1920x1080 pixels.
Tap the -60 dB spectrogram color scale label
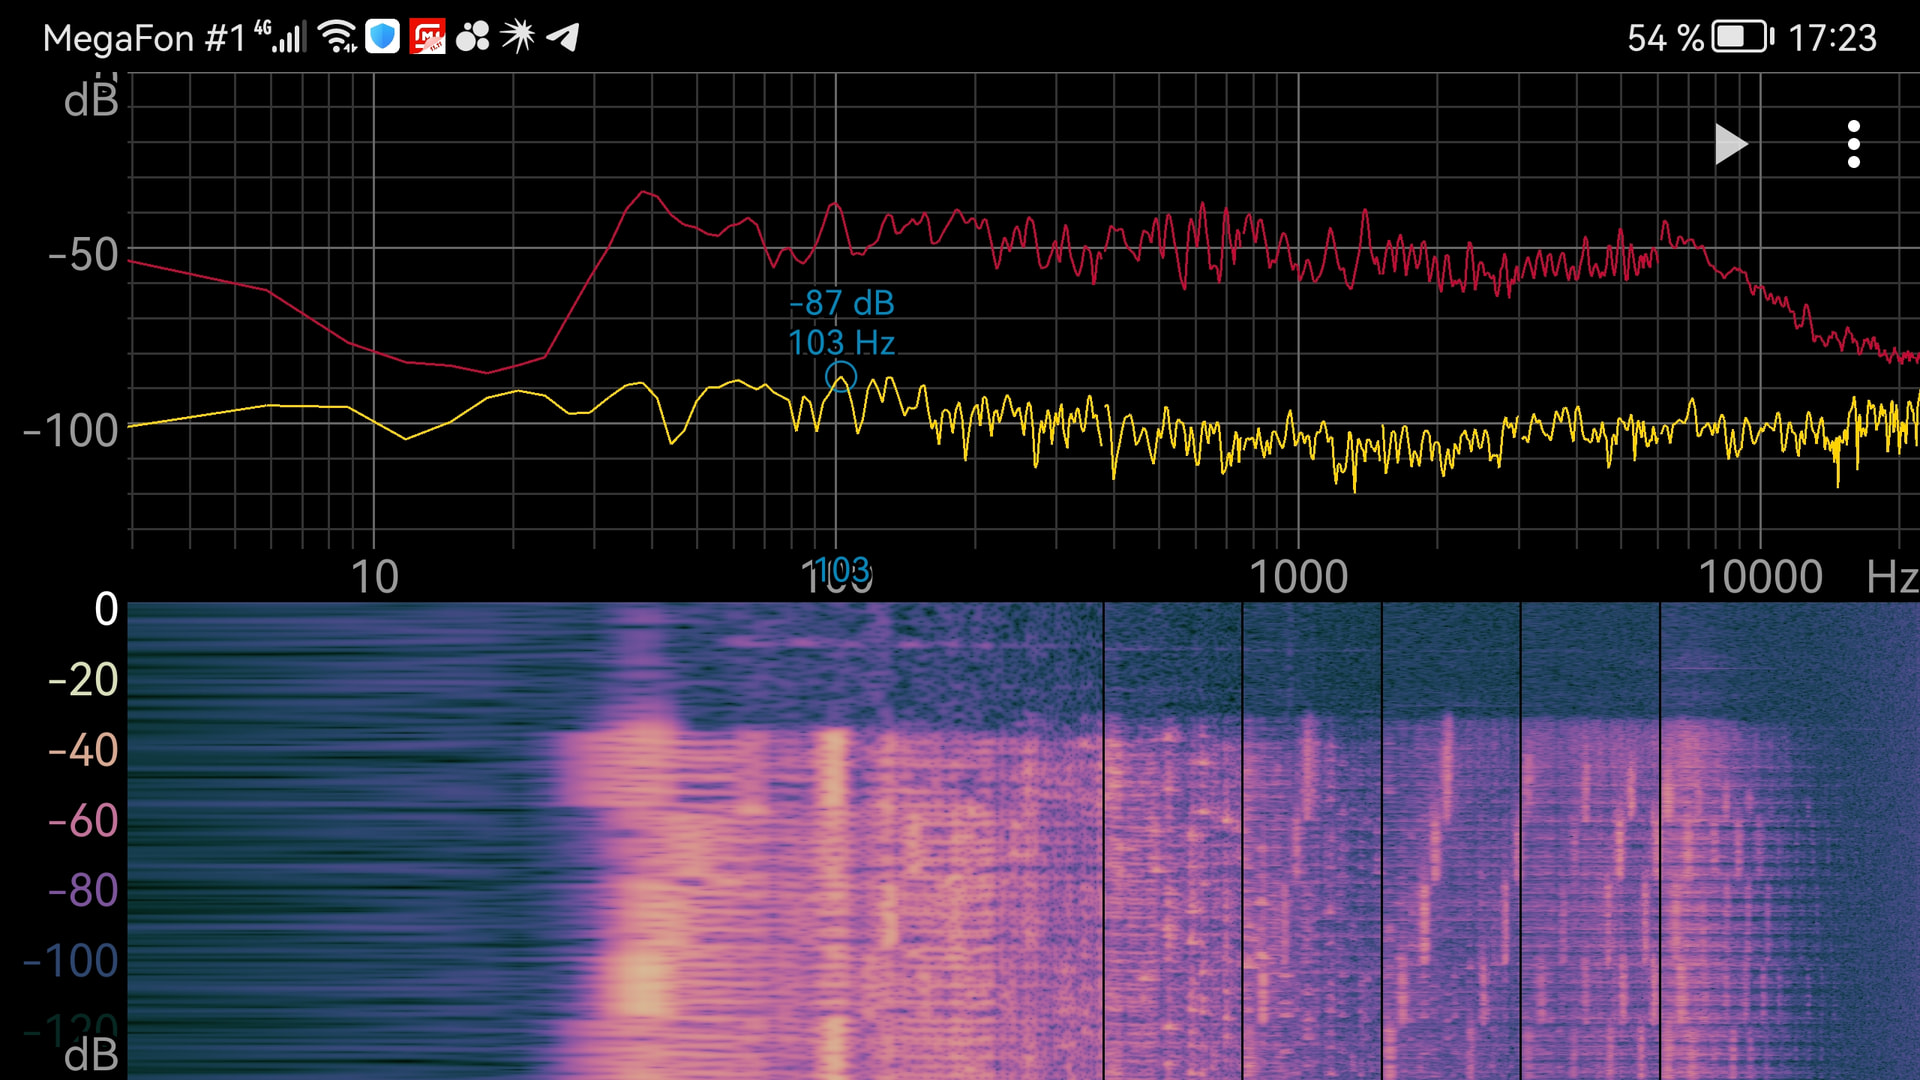click(x=83, y=821)
